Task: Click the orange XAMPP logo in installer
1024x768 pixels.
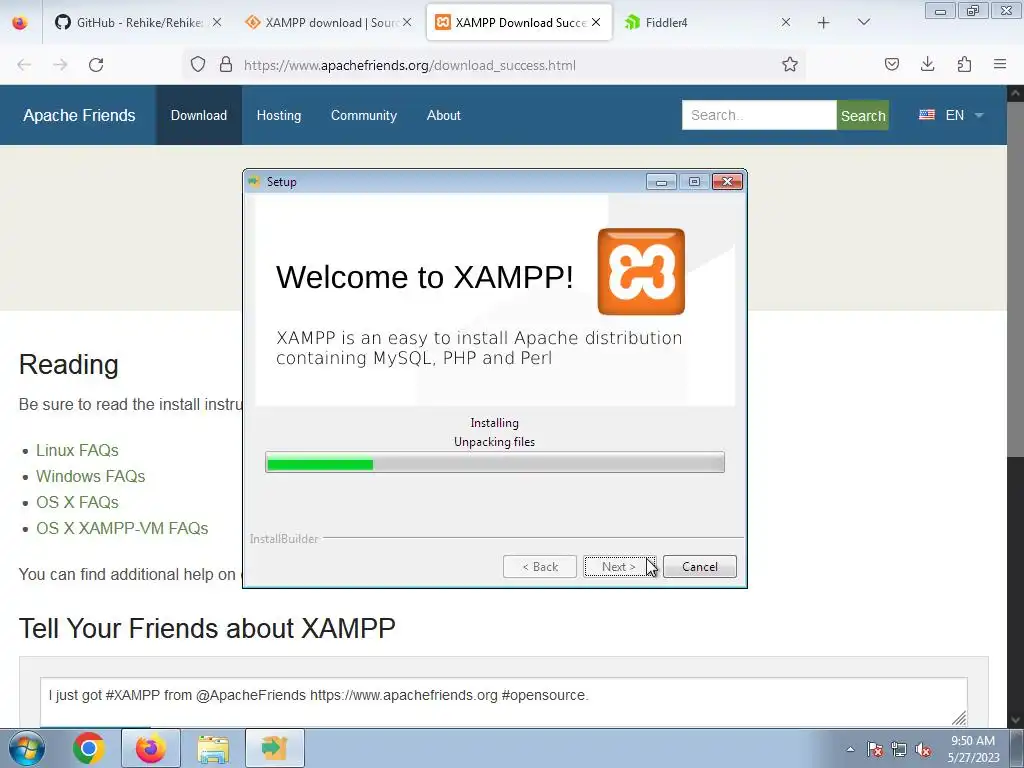Action: [x=641, y=272]
